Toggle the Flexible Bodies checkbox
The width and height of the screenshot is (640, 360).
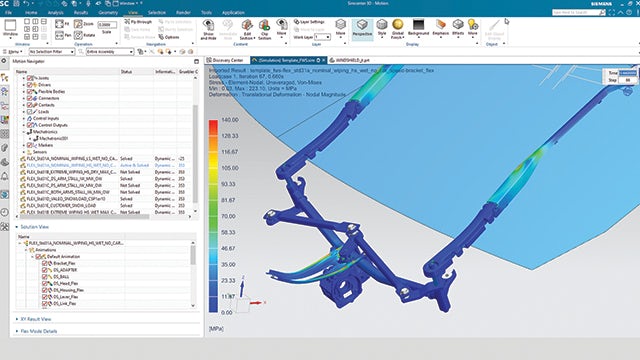29,91
